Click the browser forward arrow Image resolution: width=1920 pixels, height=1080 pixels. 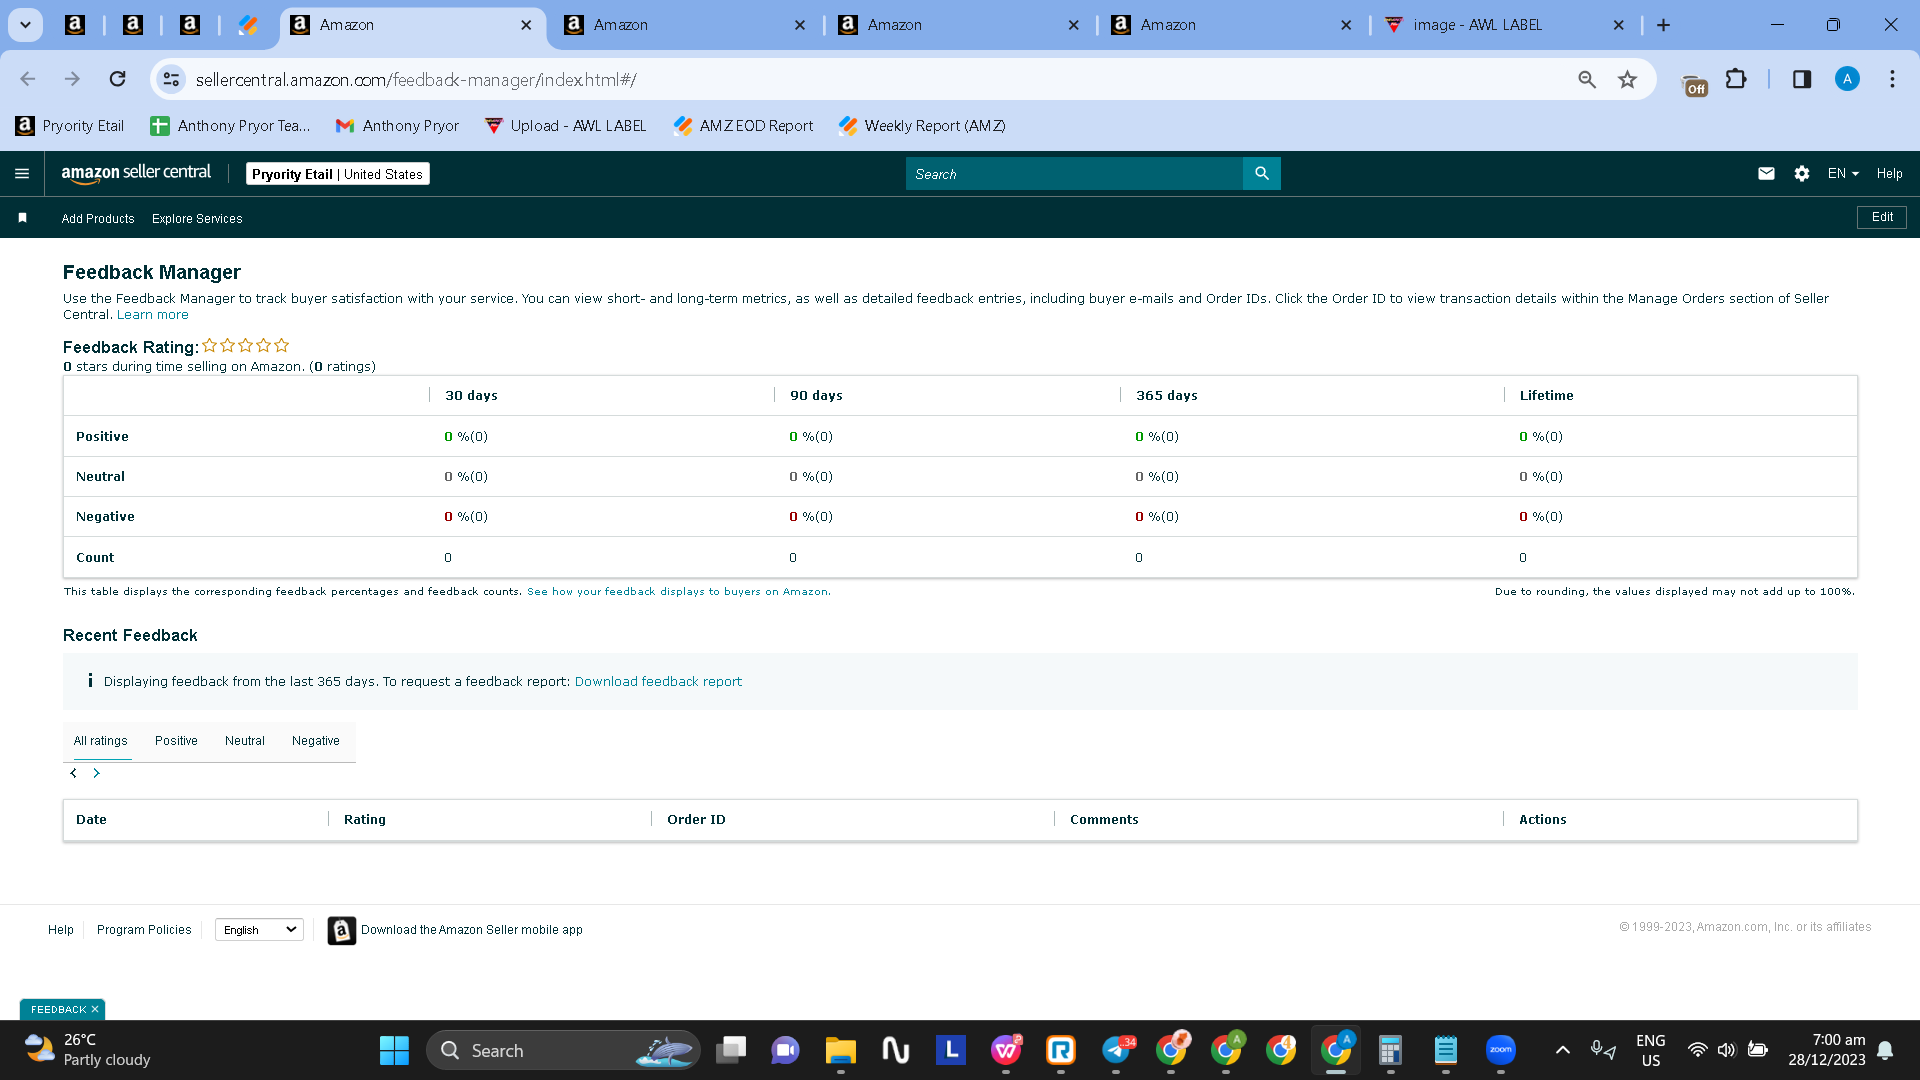(x=72, y=79)
